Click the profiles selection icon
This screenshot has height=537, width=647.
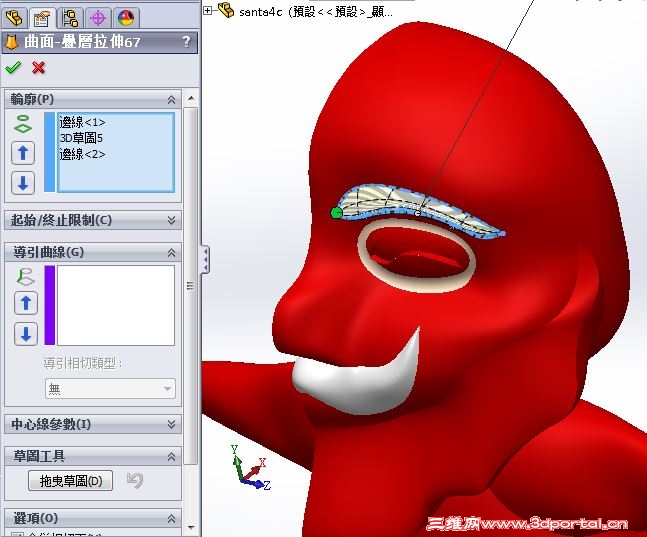tap(23, 124)
